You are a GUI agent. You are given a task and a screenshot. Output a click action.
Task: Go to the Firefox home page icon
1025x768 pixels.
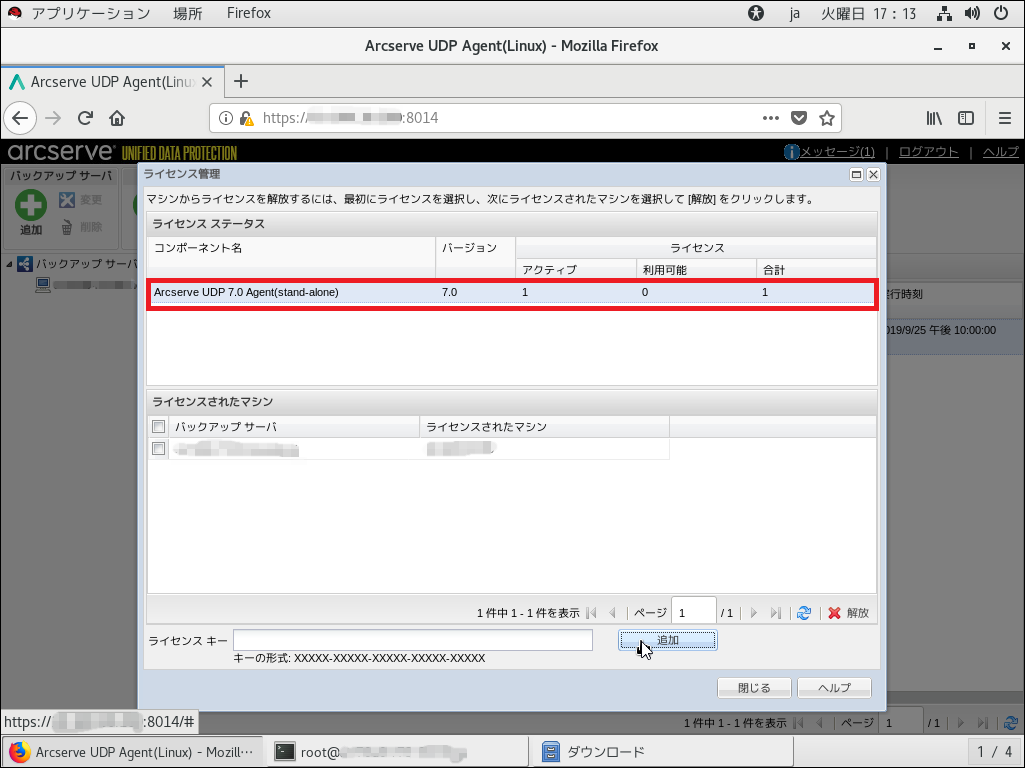pos(117,118)
